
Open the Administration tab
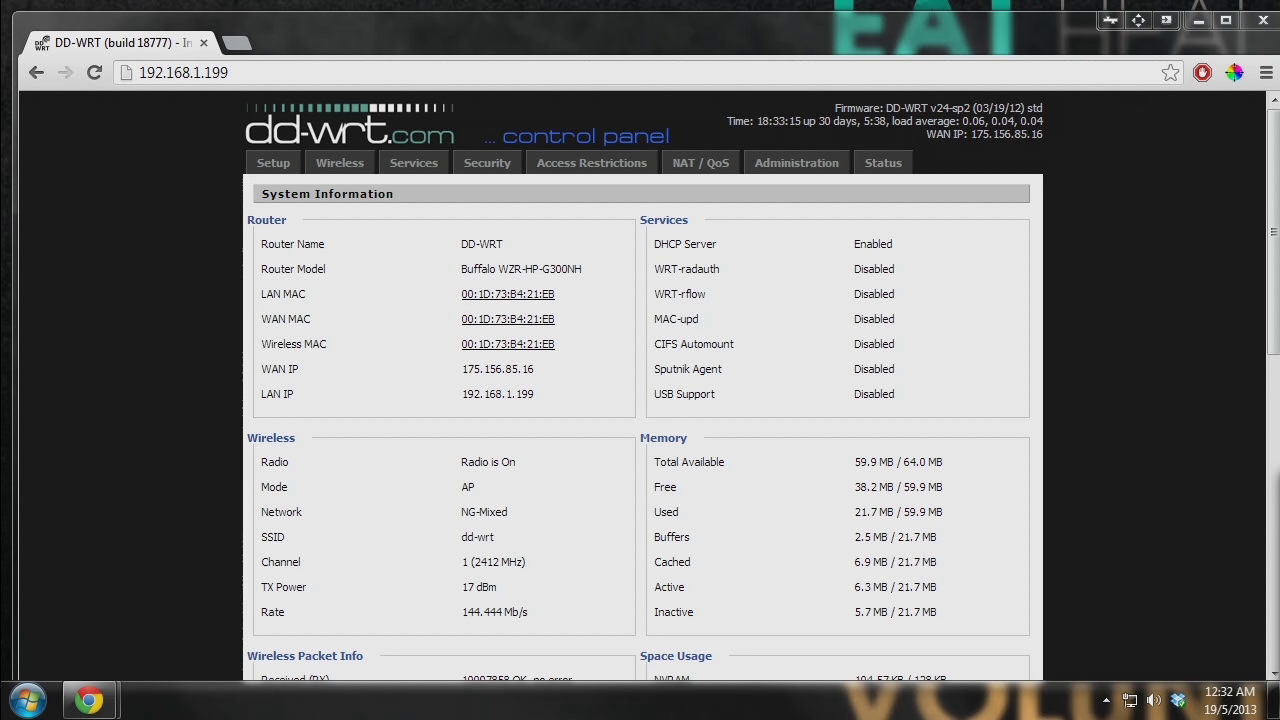tap(797, 163)
